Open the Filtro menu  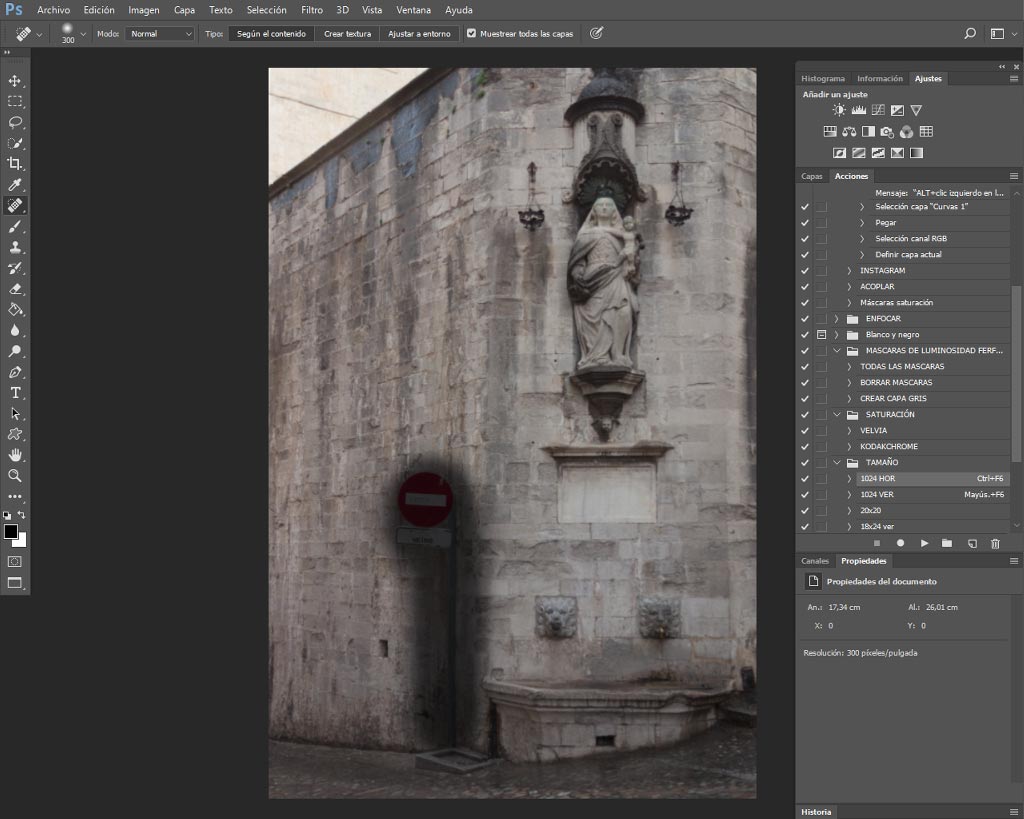pos(312,10)
